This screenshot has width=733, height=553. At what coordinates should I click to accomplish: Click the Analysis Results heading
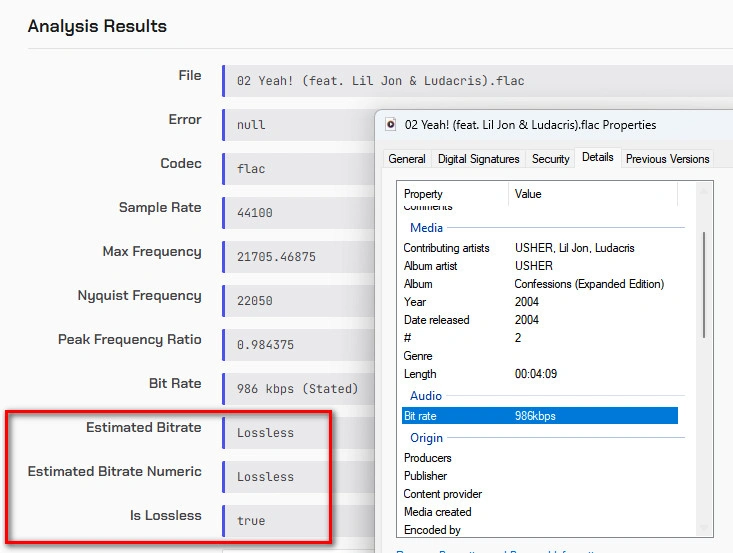coord(97,26)
